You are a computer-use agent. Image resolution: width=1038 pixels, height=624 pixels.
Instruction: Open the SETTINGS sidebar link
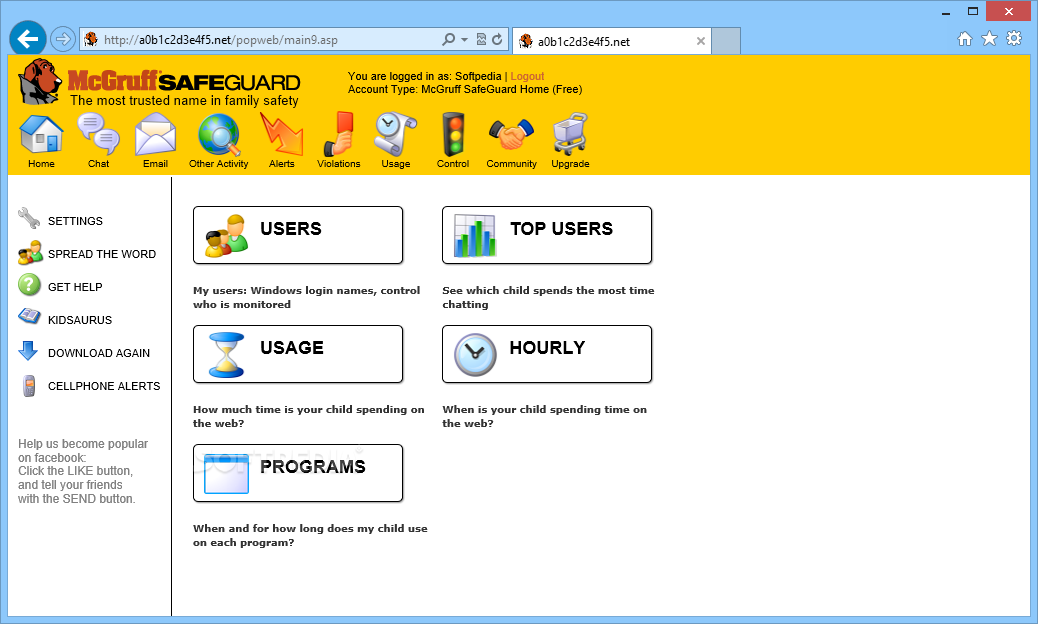(75, 221)
